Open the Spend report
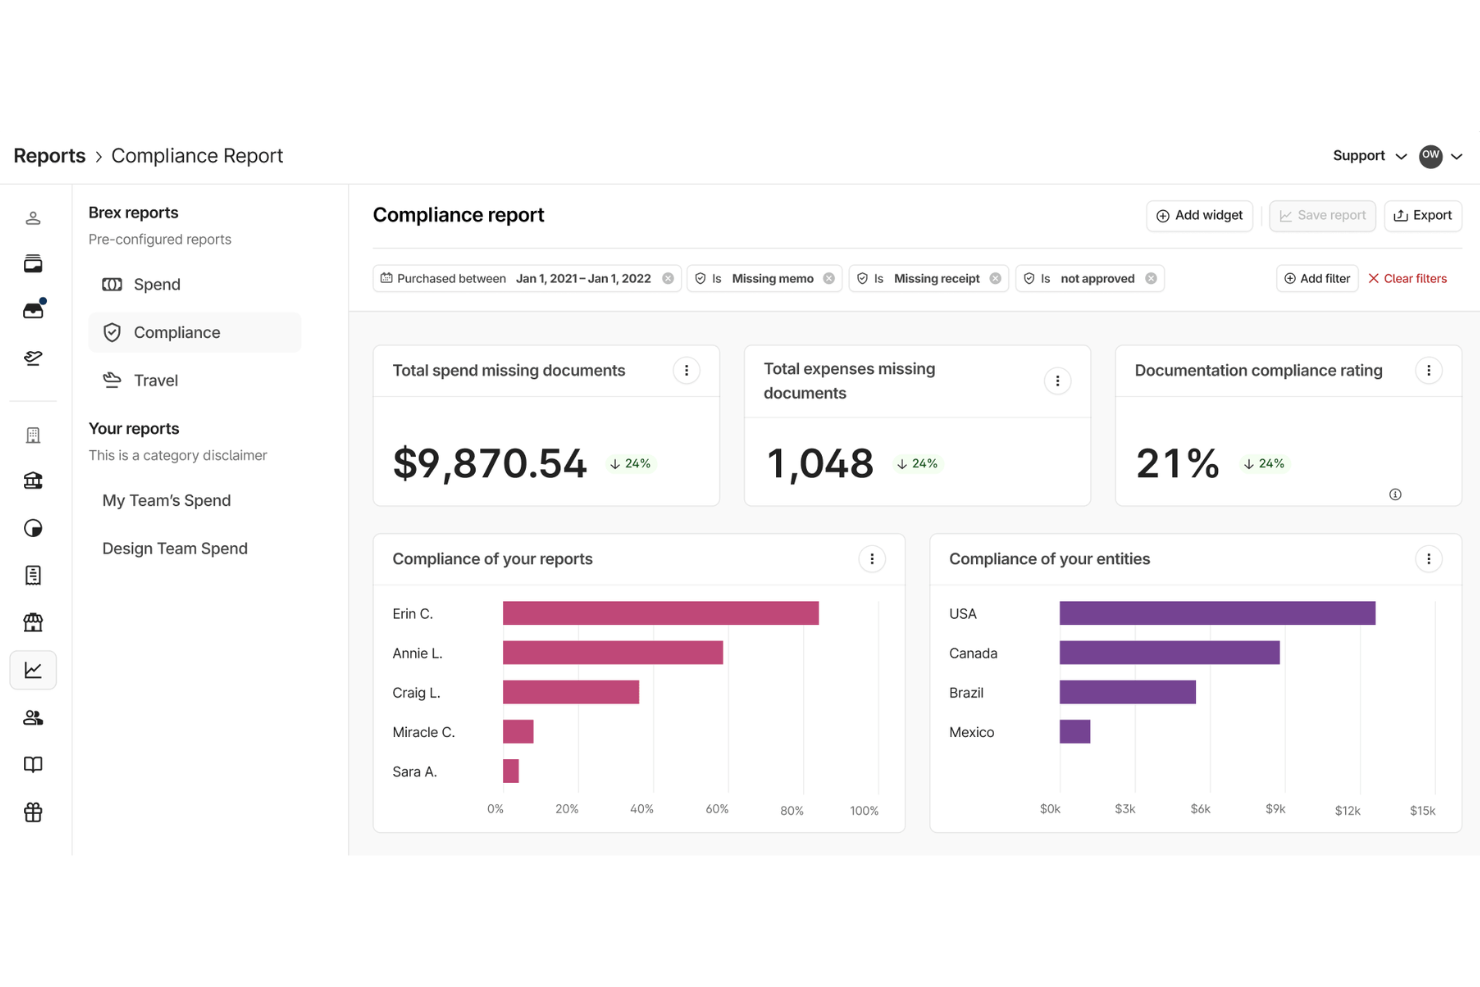Viewport: 1480px width, 987px height. (x=194, y=285)
